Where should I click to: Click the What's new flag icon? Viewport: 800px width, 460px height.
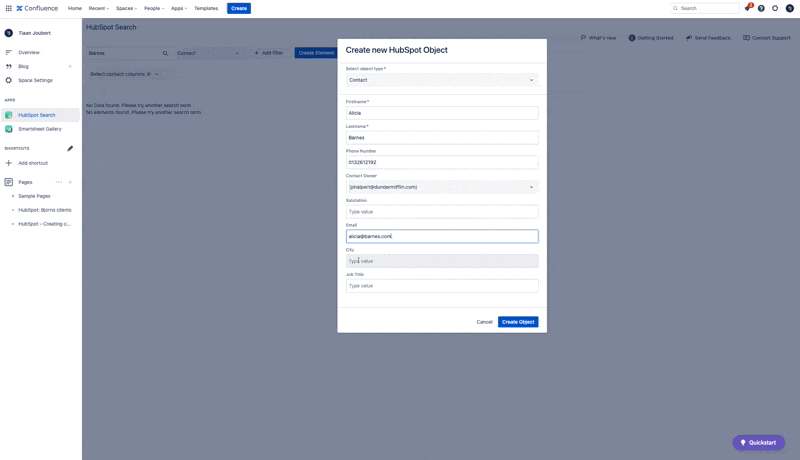584,38
